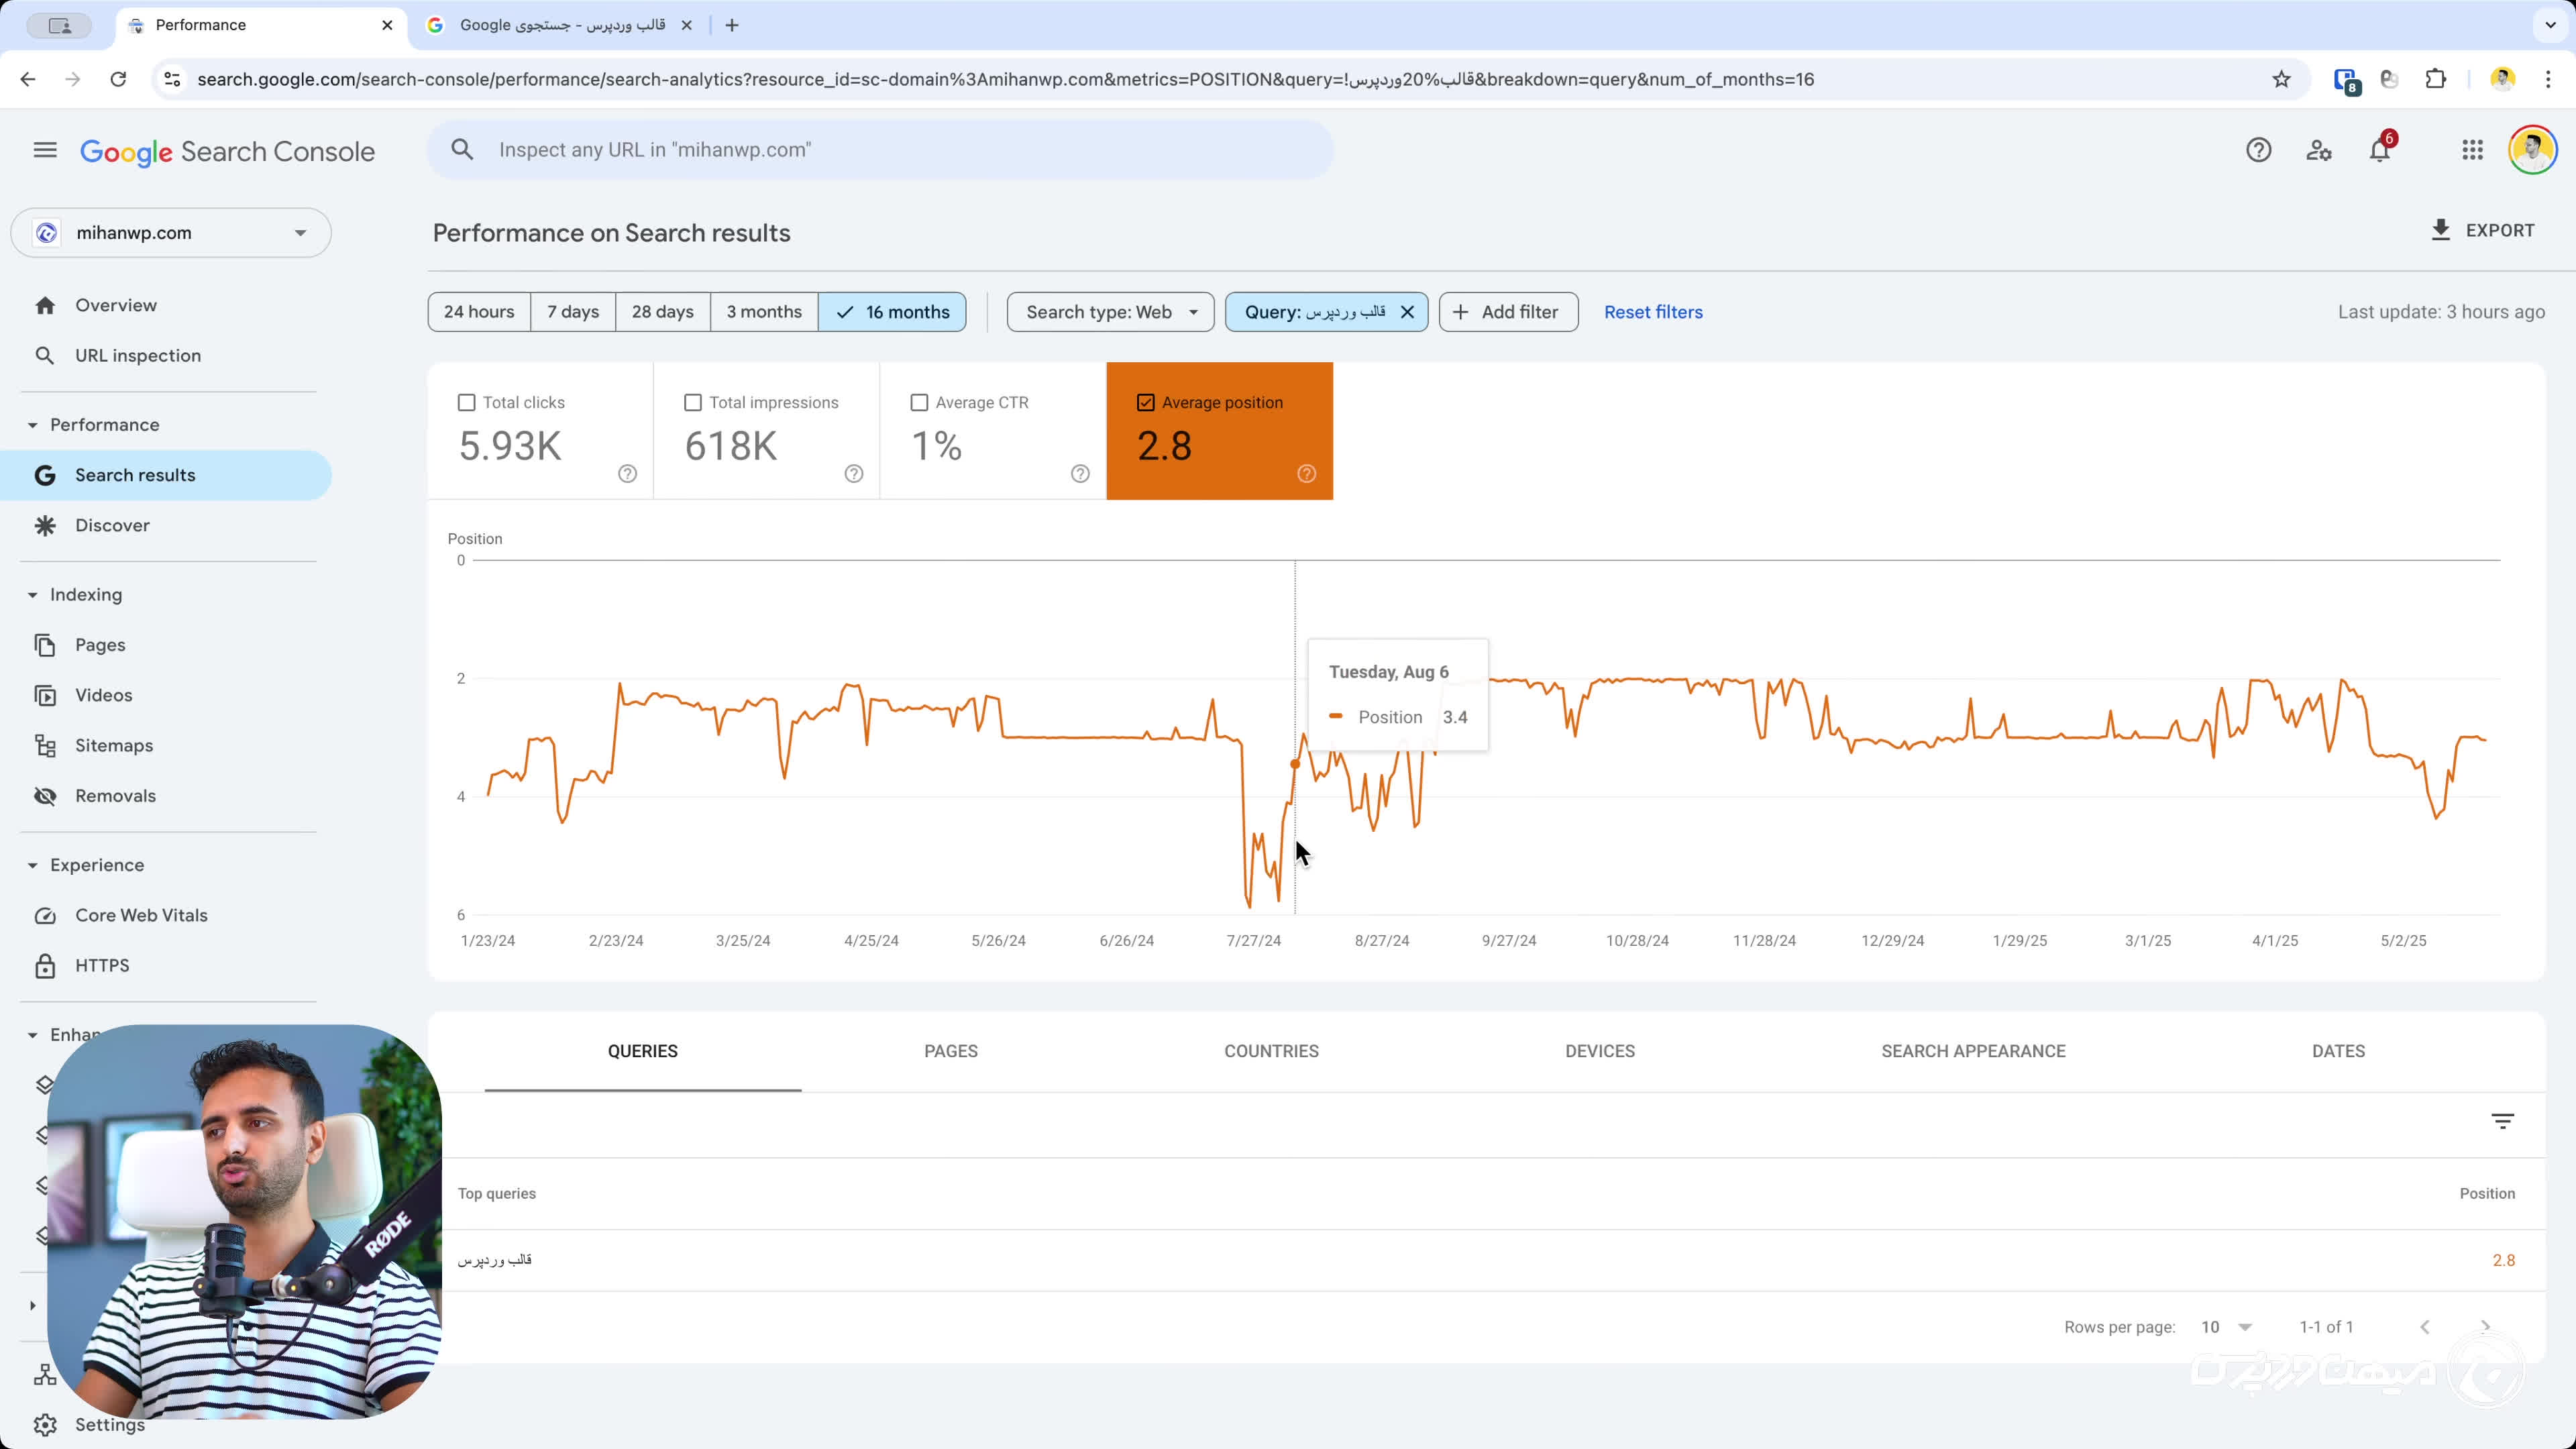Switch to the QUERIES tab
Image resolution: width=2576 pixels, height=1449 pixels.
[x=643, y=1051]
